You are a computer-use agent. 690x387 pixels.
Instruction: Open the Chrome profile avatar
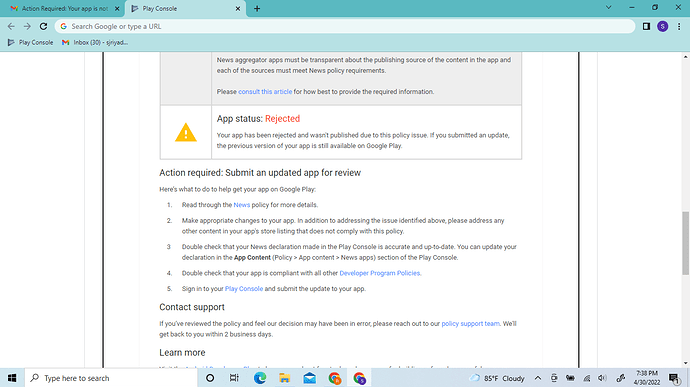click(x=662, y=26)
